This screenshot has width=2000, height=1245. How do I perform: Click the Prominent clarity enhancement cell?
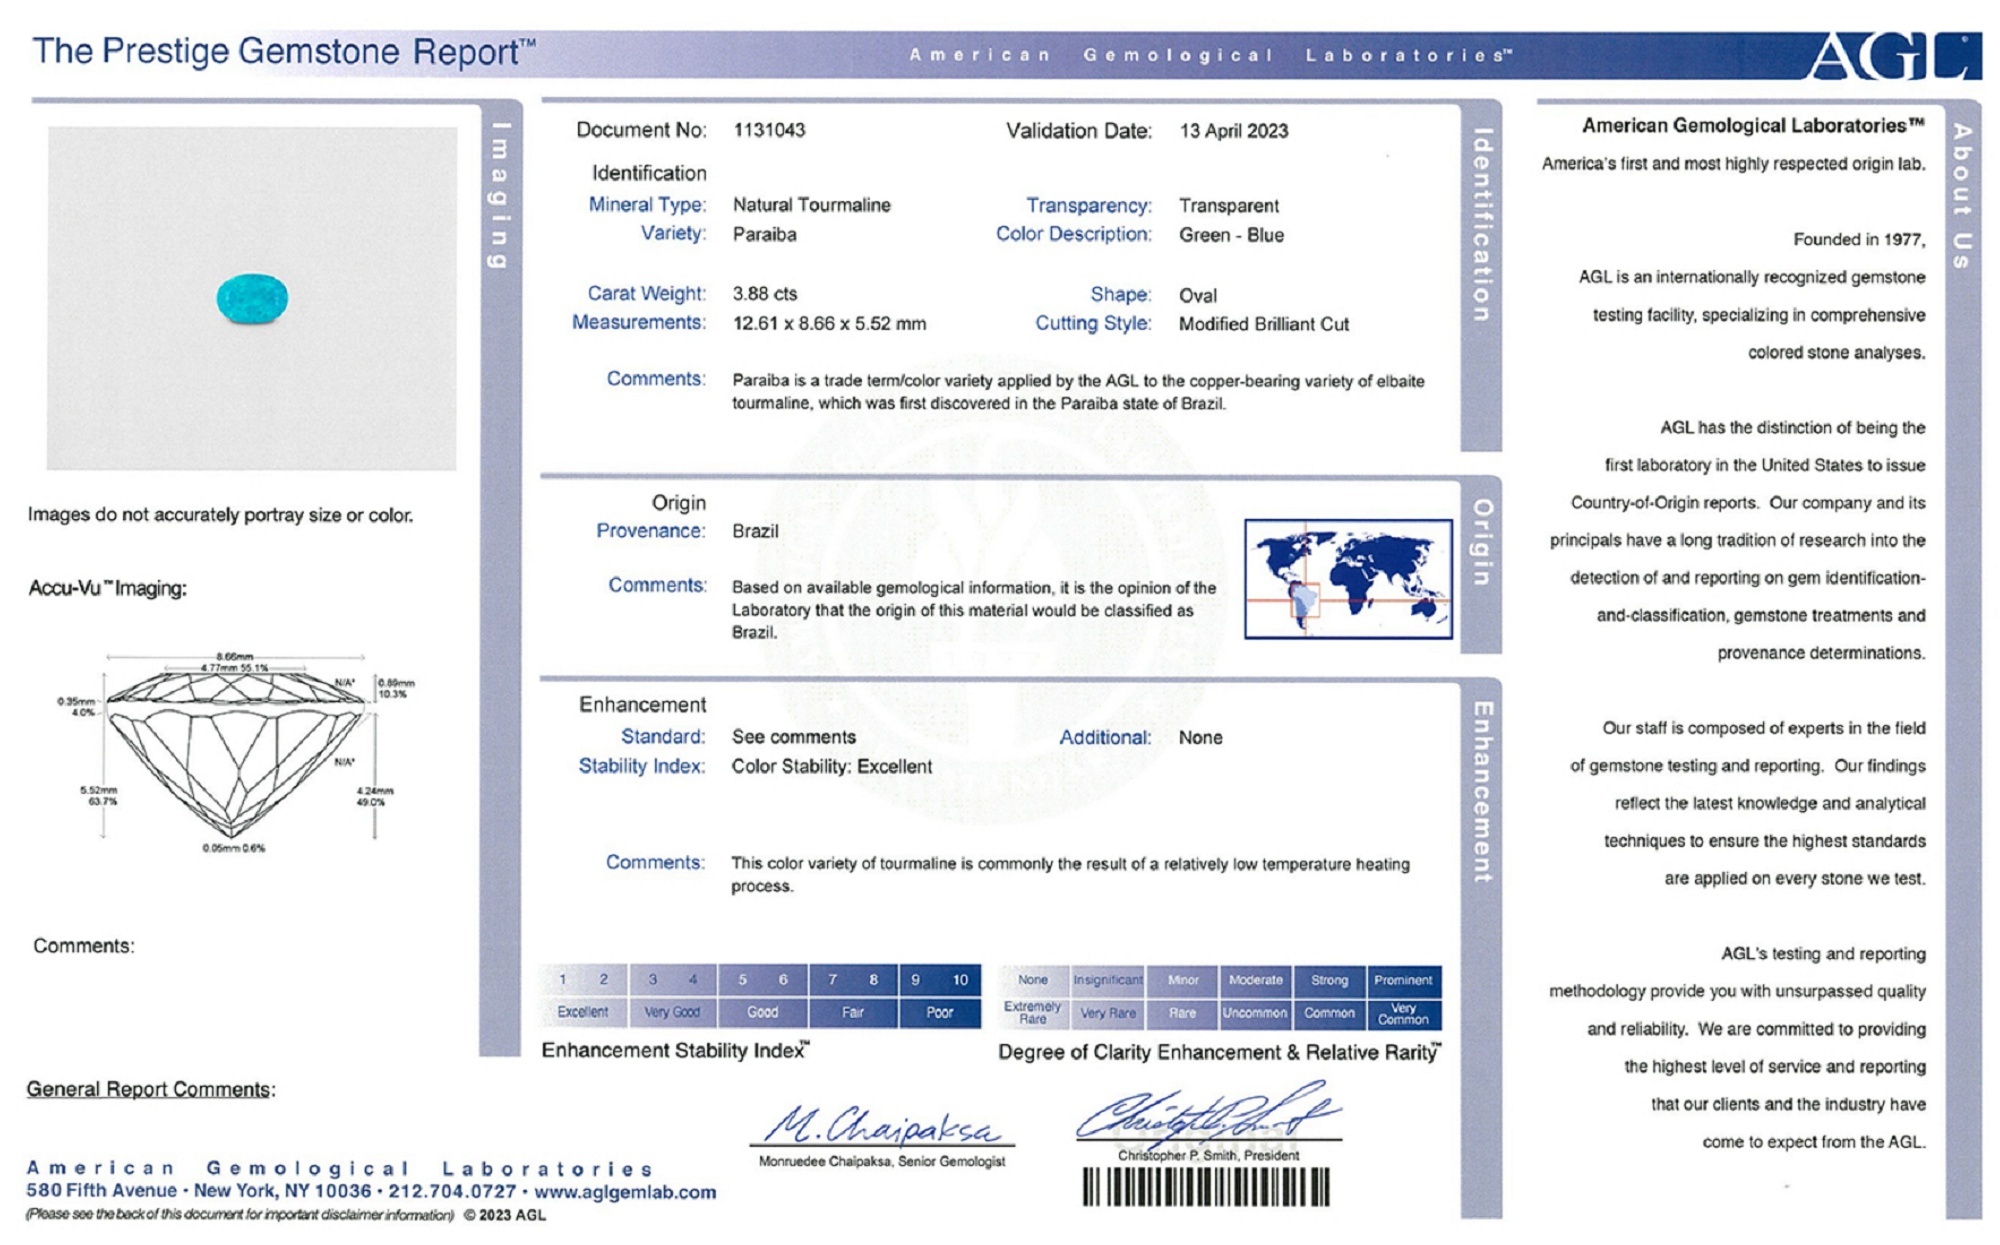click(x=1403, y=980)
